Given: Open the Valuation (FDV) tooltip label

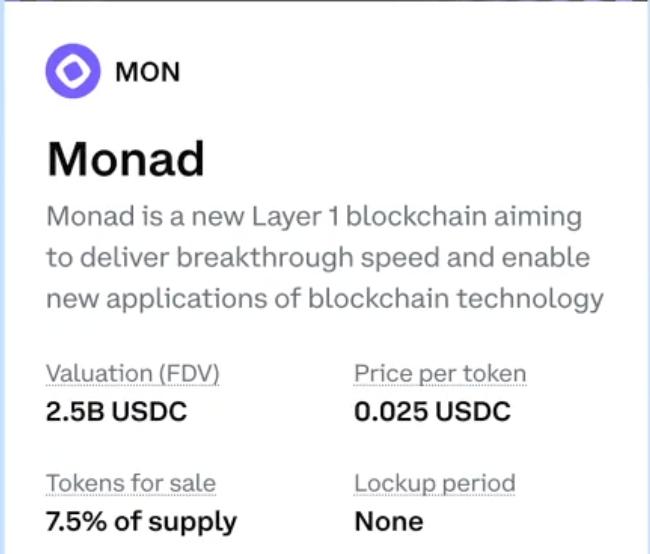Looking at the screenshot, I should 132,374.
